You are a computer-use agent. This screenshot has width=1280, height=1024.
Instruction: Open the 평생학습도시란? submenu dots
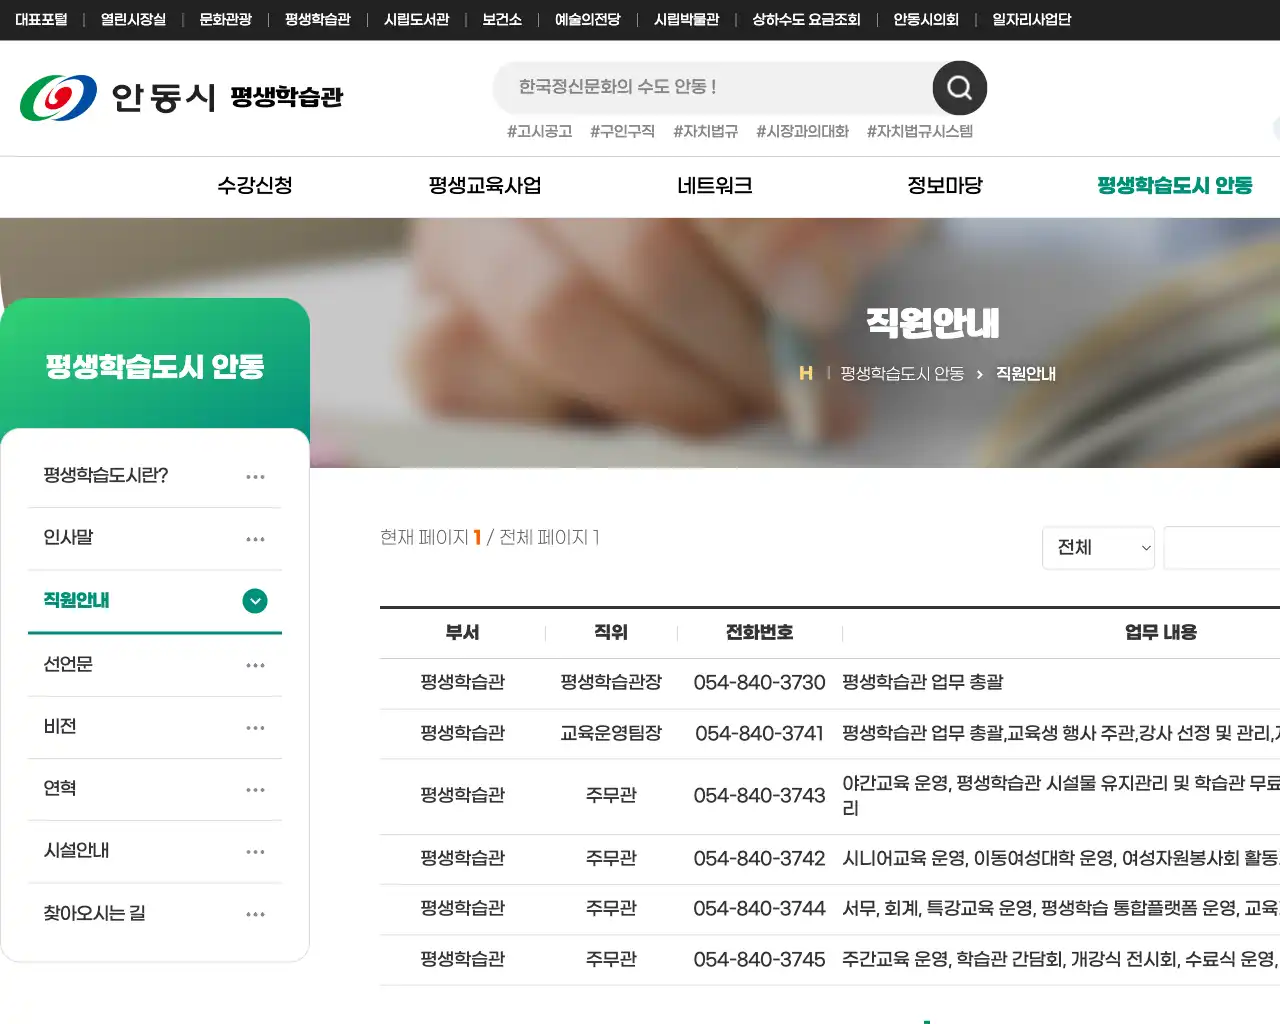tap(255, 476)
